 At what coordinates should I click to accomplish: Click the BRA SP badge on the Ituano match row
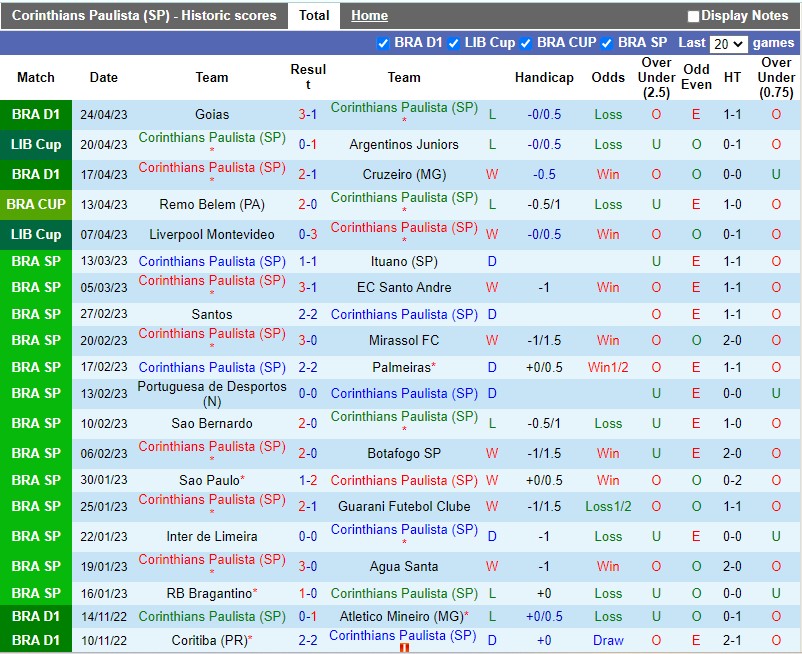point(36,261)
